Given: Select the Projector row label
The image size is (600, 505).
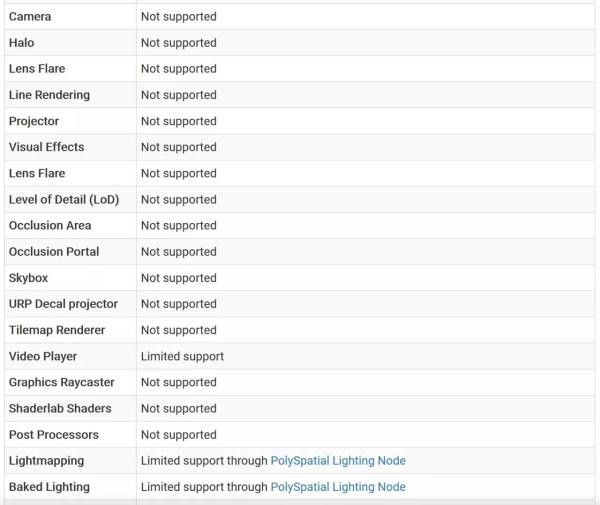Looking at the screenshot, I should tap(34, 121).
